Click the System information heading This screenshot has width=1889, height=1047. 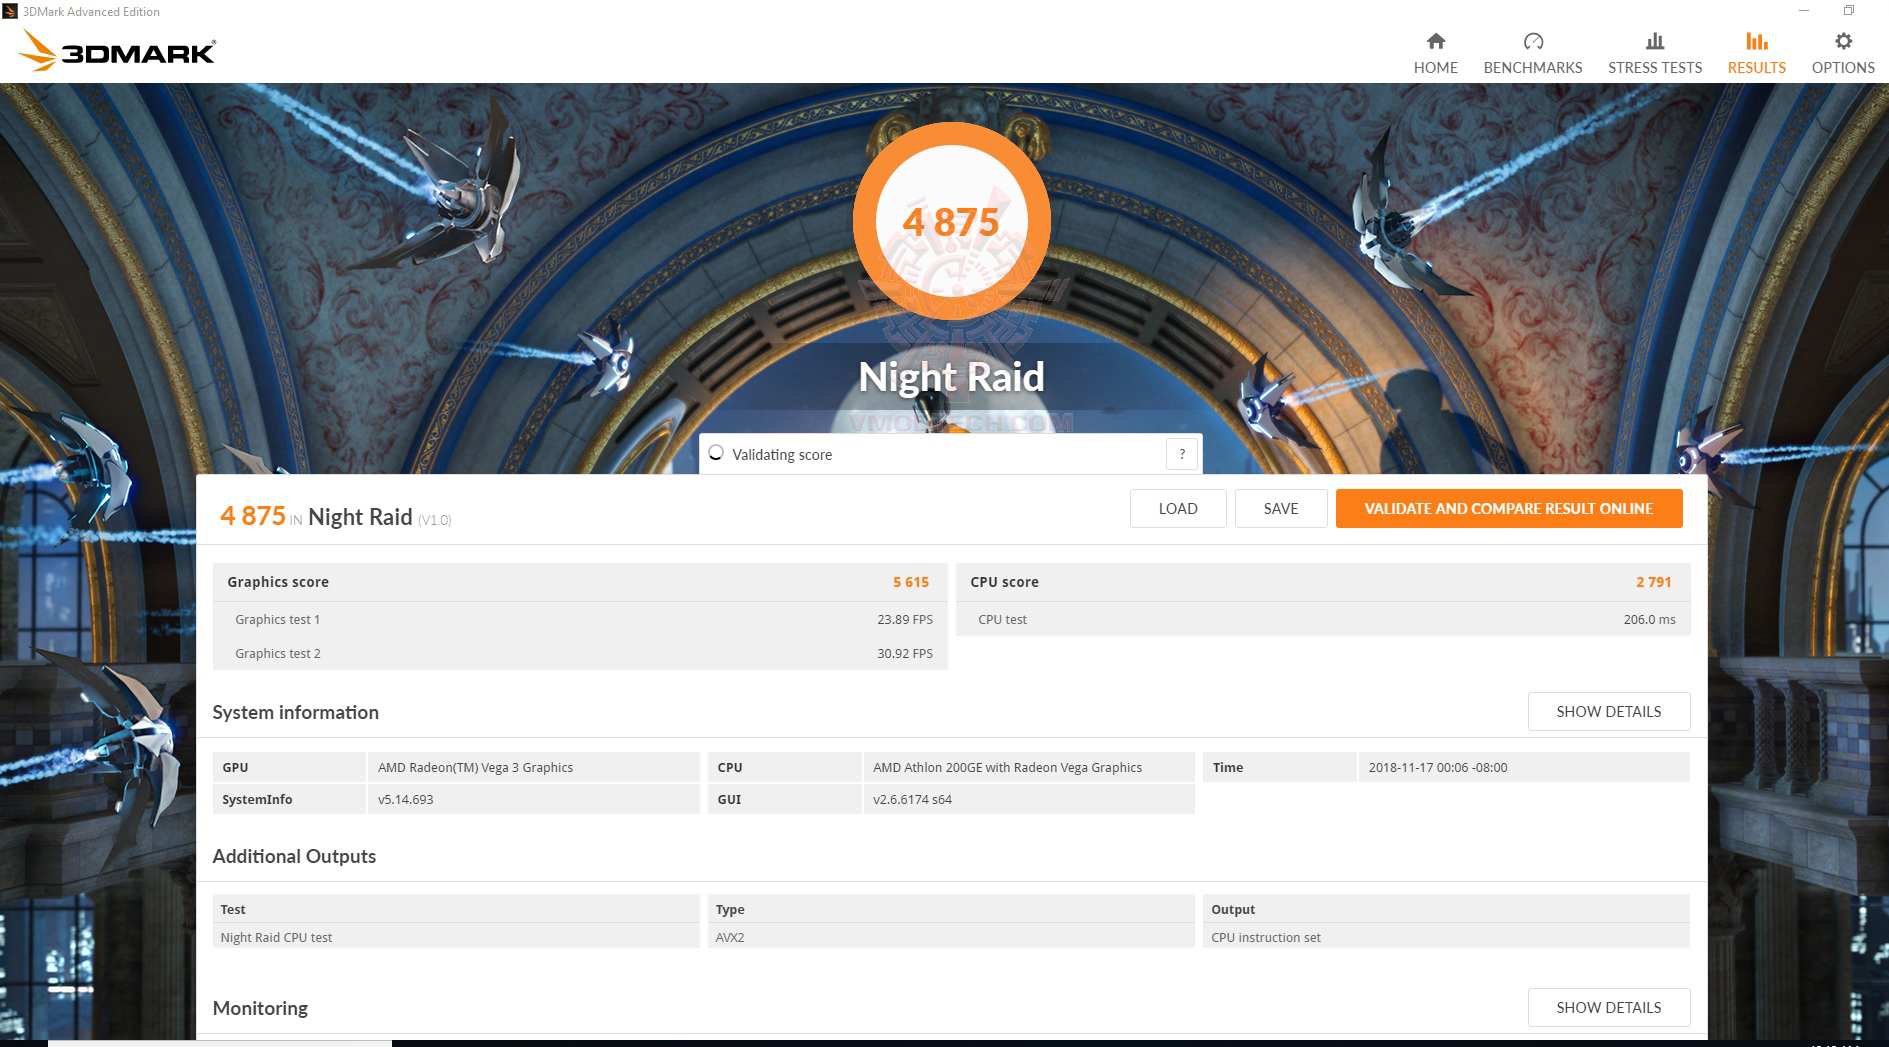(295, 712)
